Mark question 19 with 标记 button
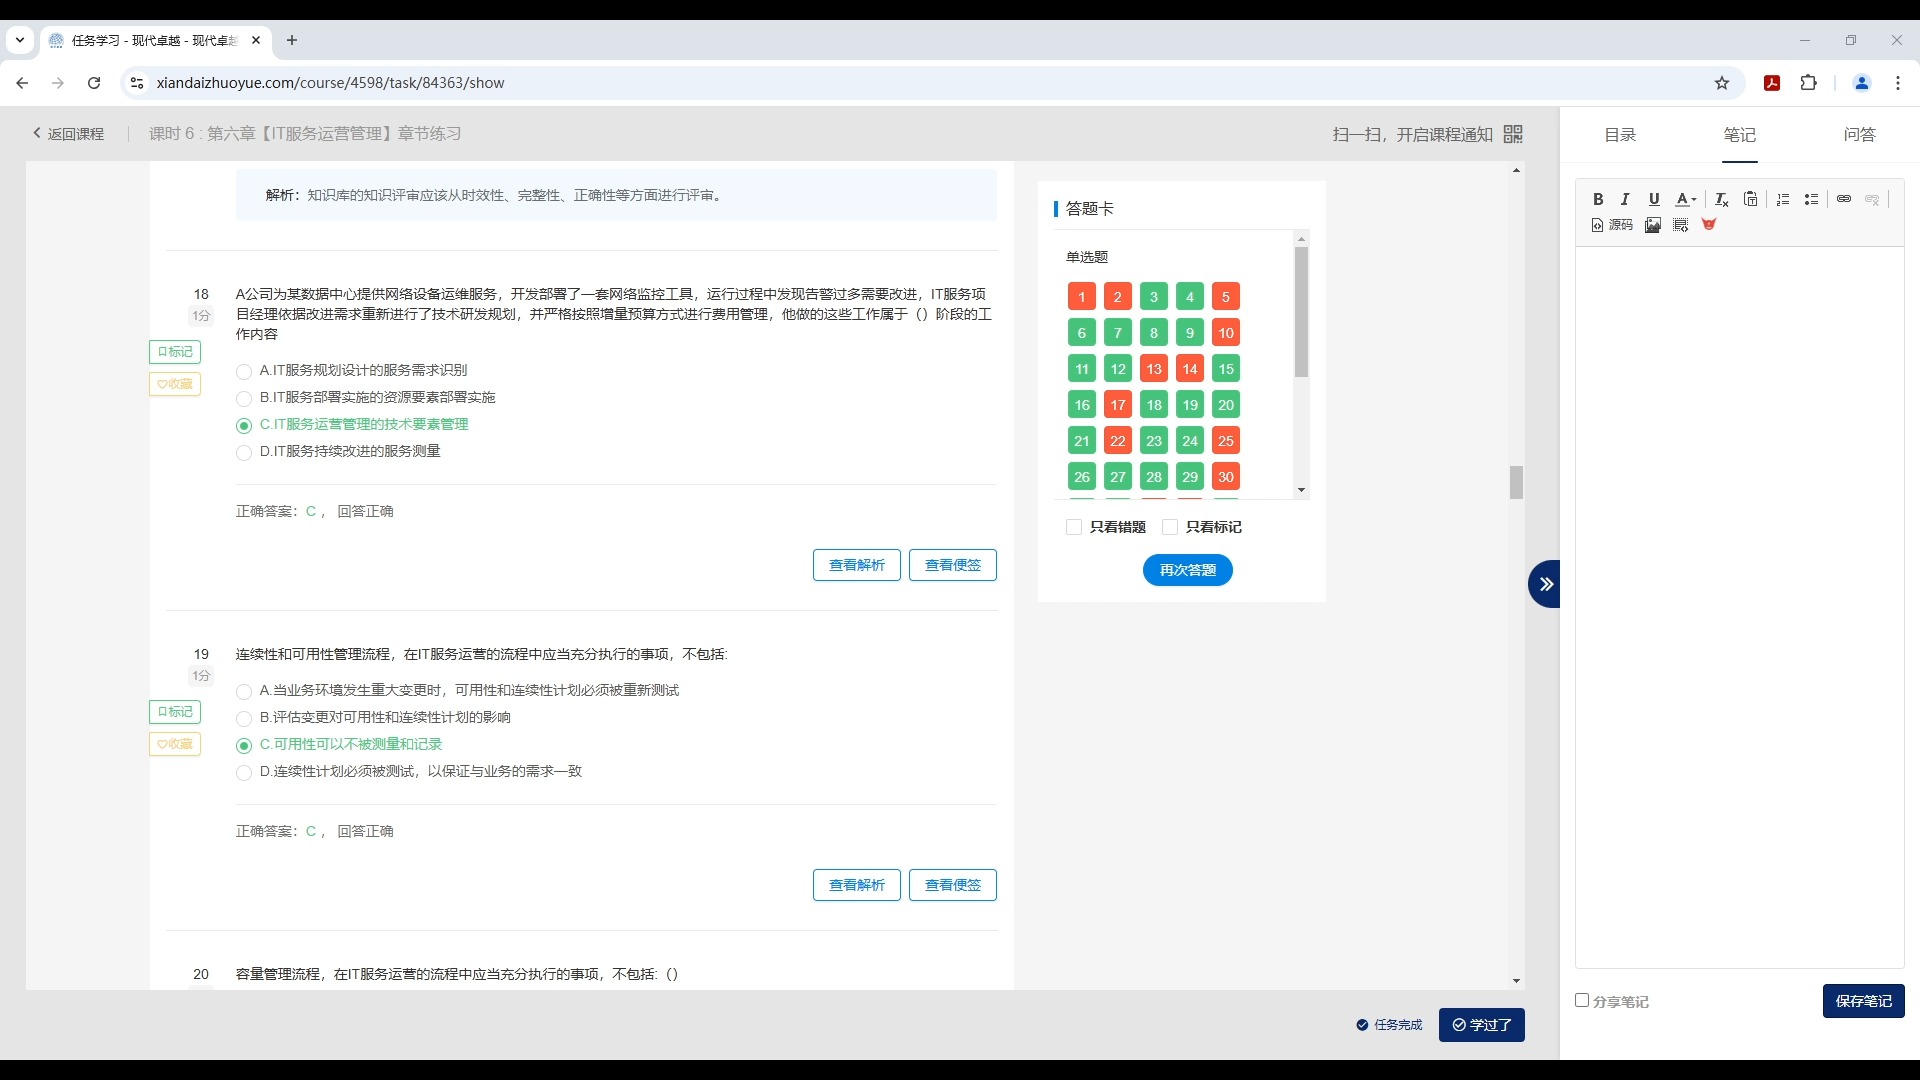Image resolution: width=1920 pixels, height=1080 pixels. pos(175,712)
